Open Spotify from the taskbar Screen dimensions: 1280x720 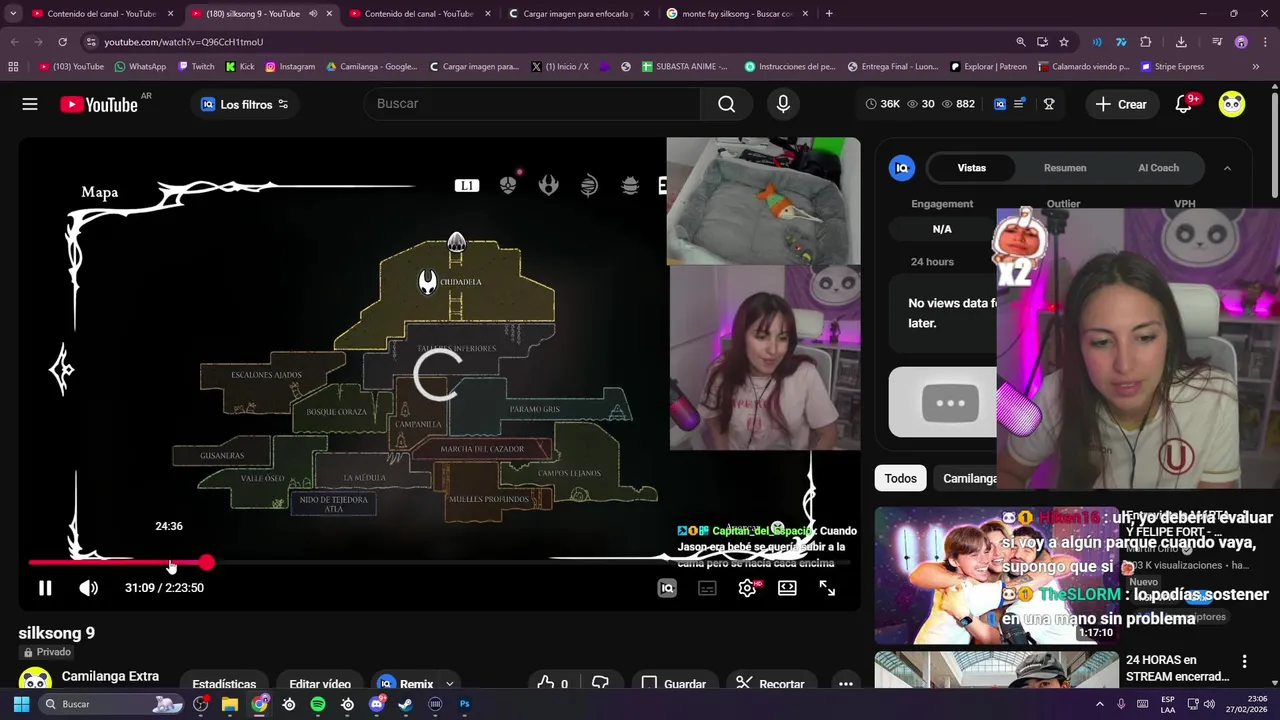click(x=318, y=704)
